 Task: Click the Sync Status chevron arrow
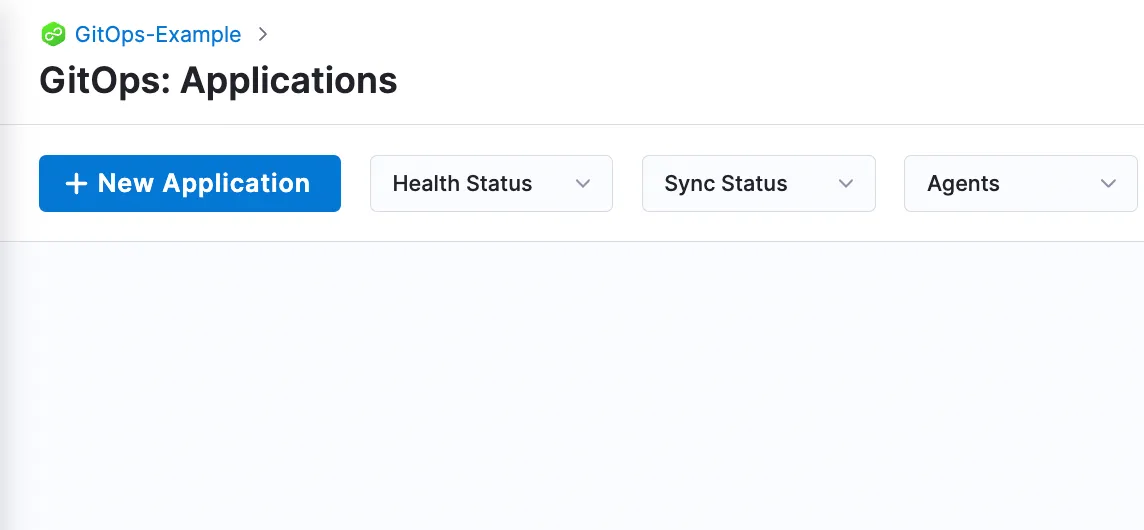click(846, 183)
